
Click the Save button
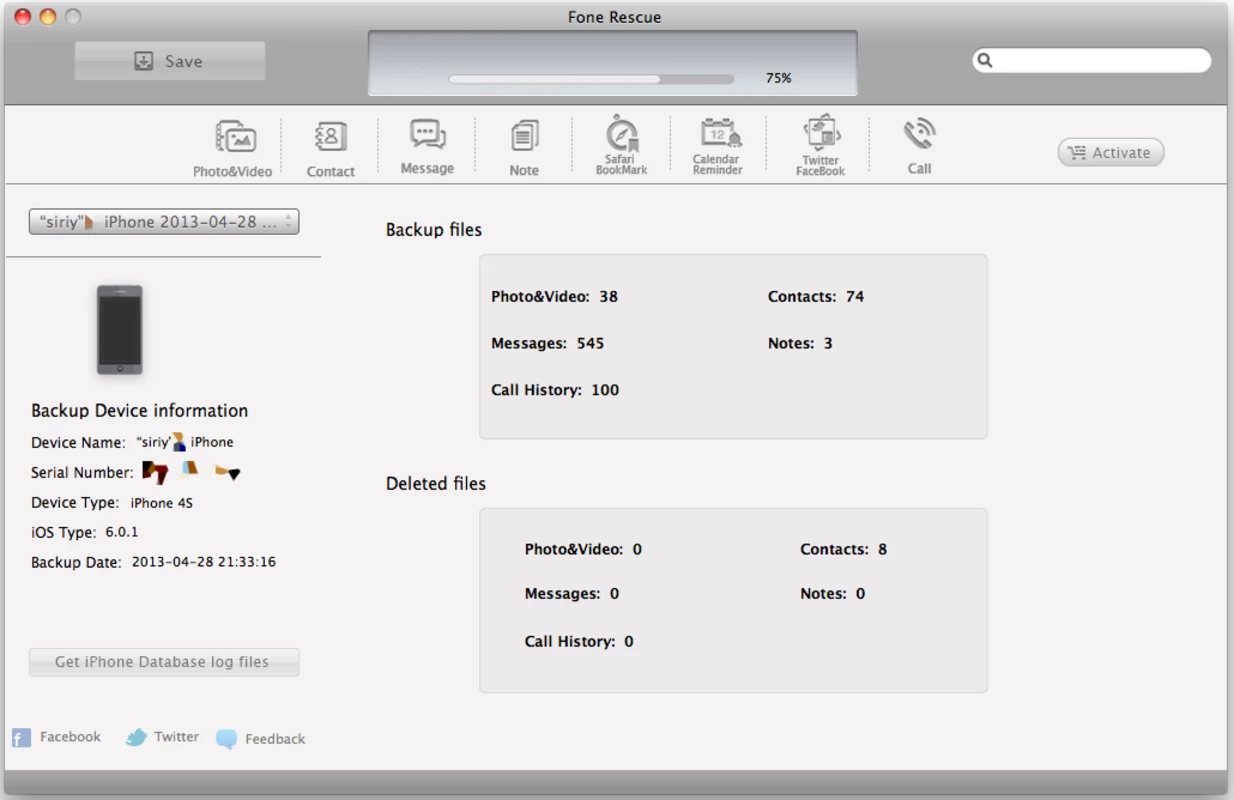click(170, 61)
